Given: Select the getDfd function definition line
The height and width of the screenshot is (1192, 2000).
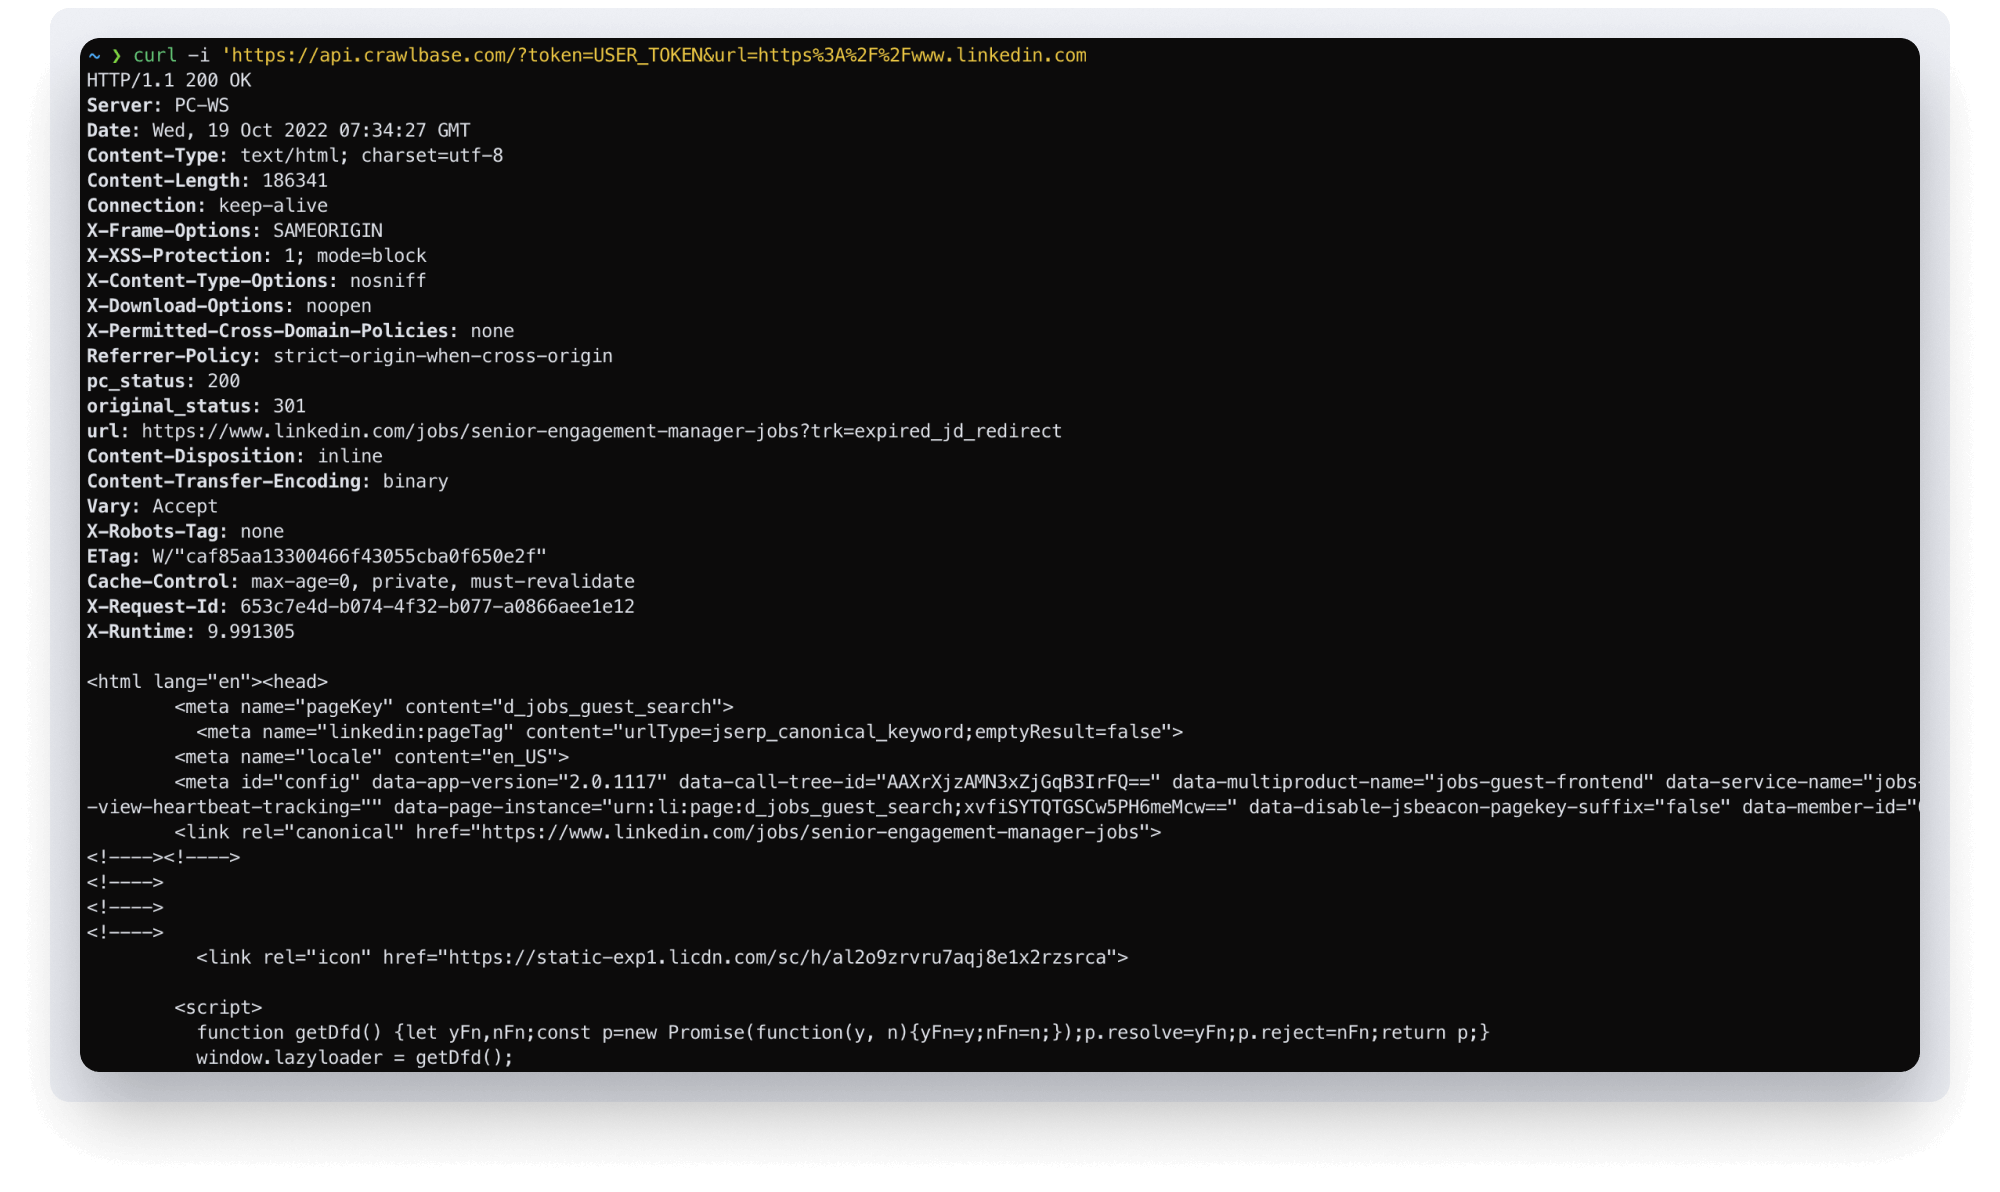Looking at the screenshot, I should click(840, 1032).
